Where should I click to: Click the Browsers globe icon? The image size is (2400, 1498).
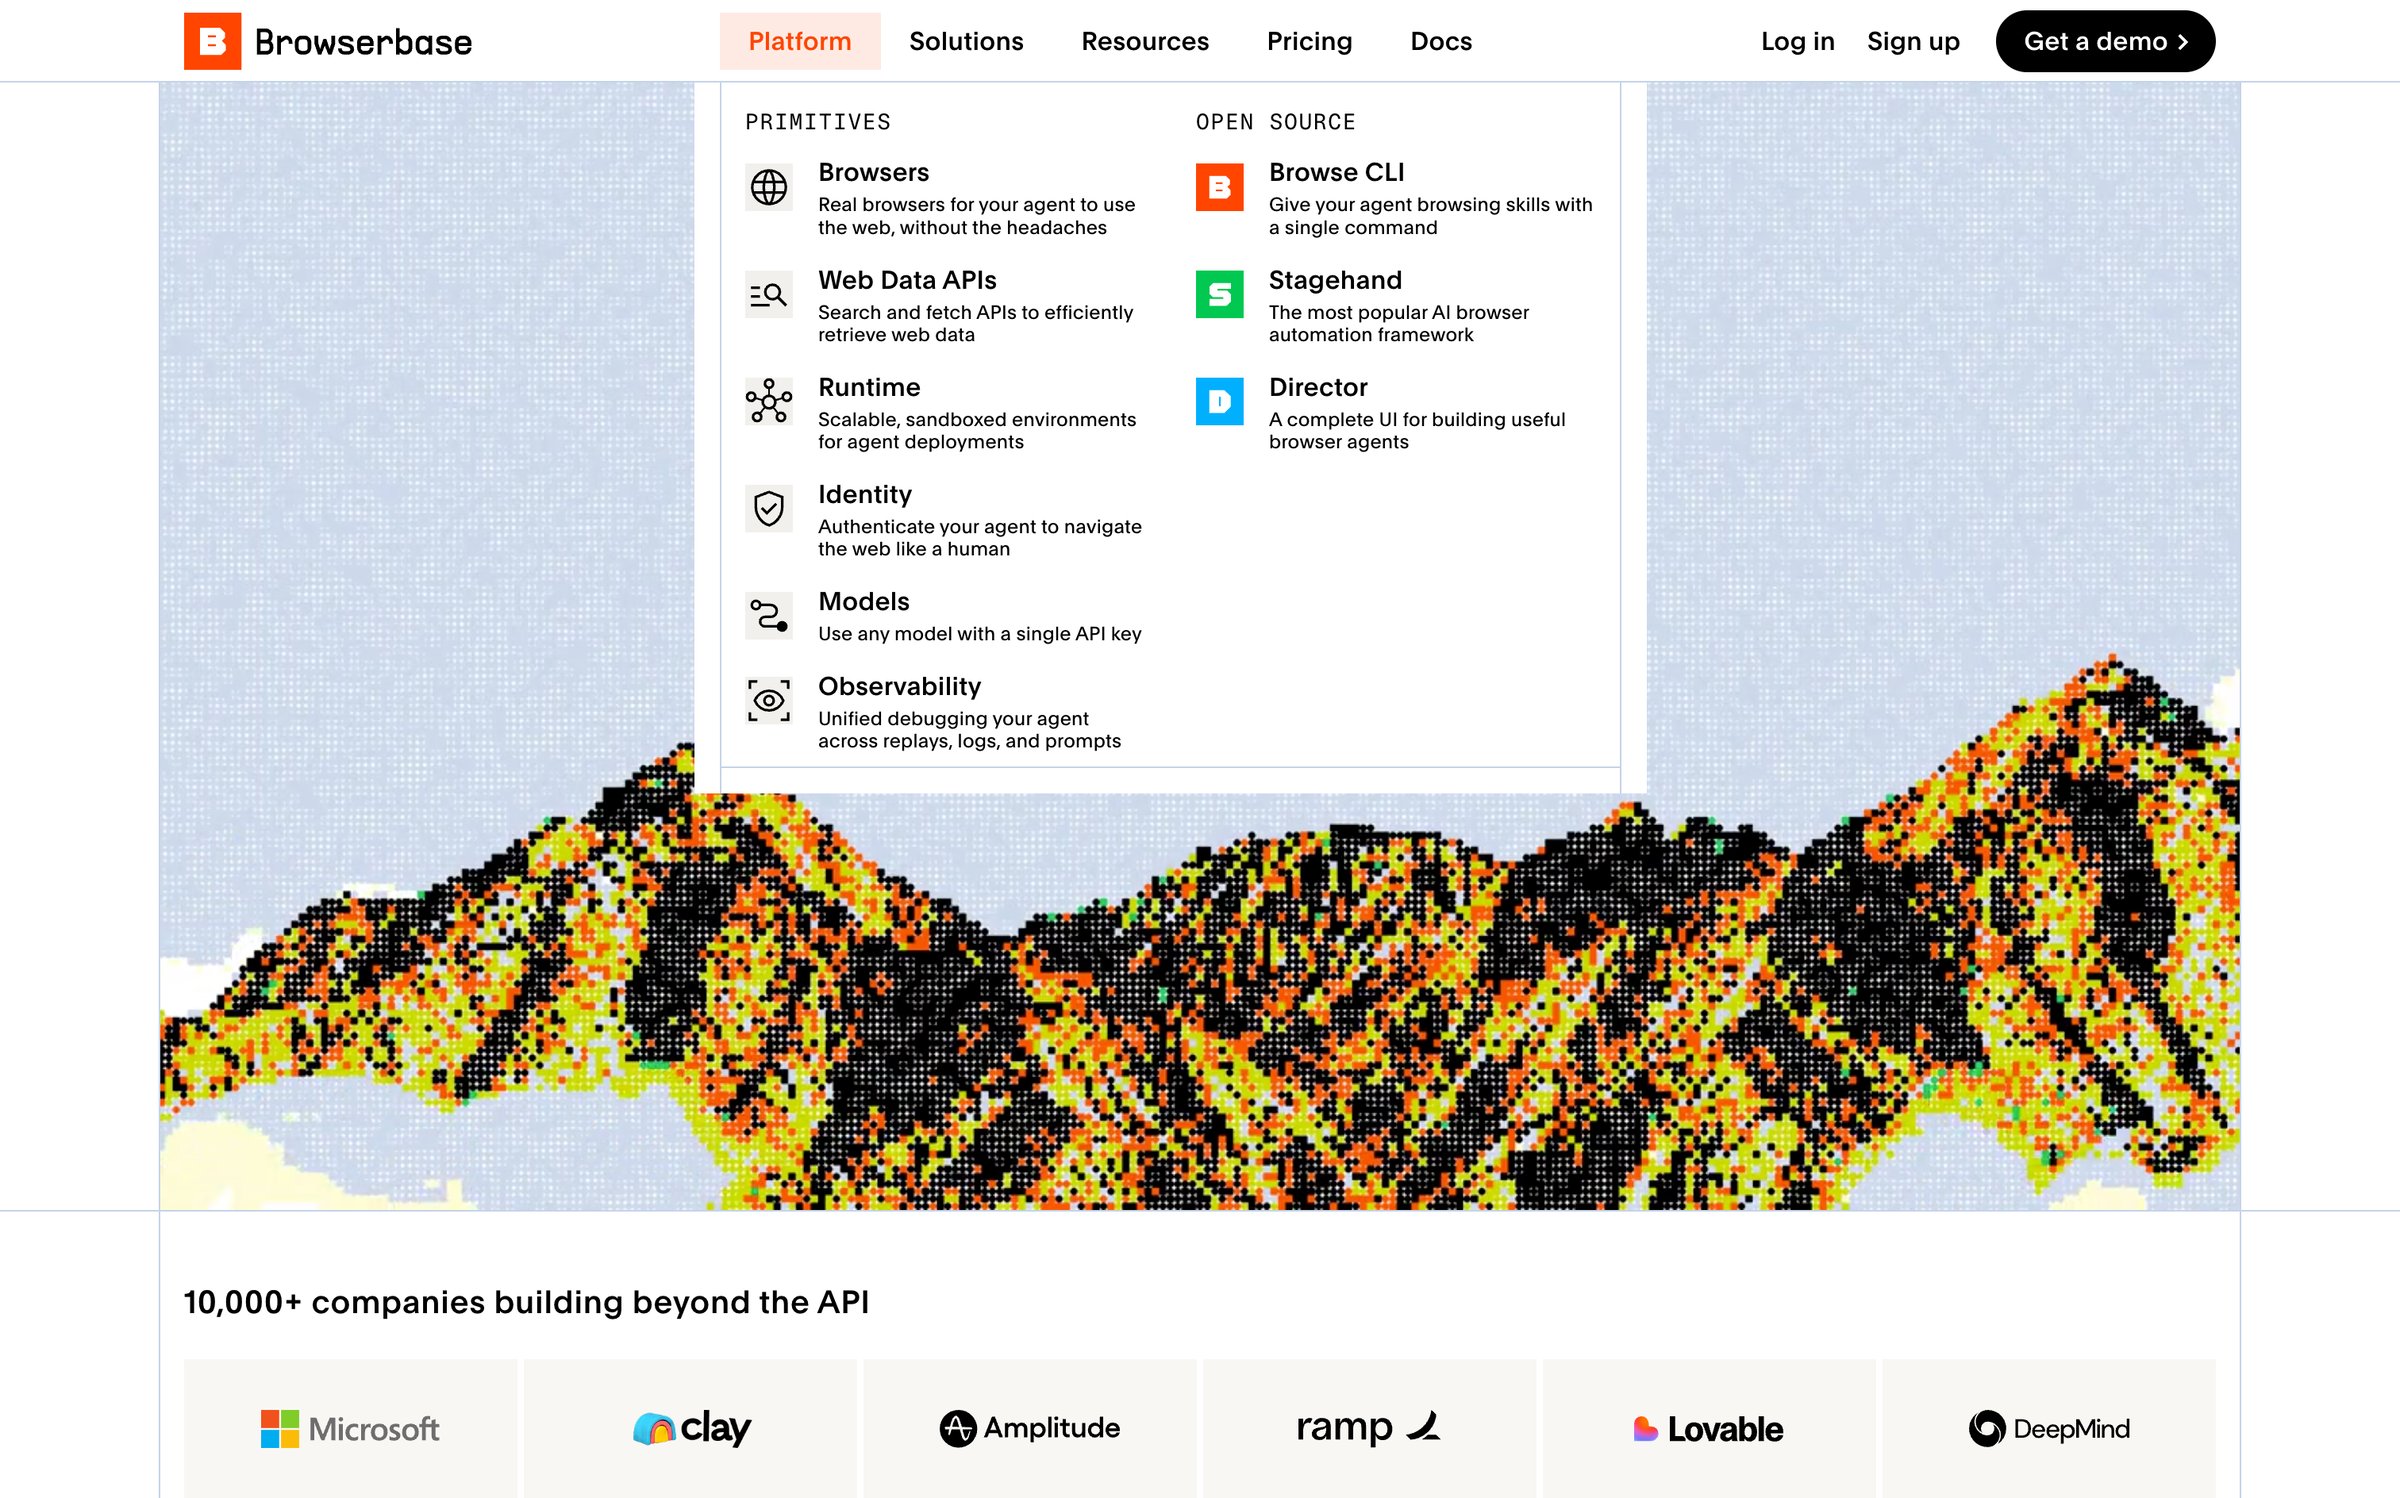tap(769, 187)
